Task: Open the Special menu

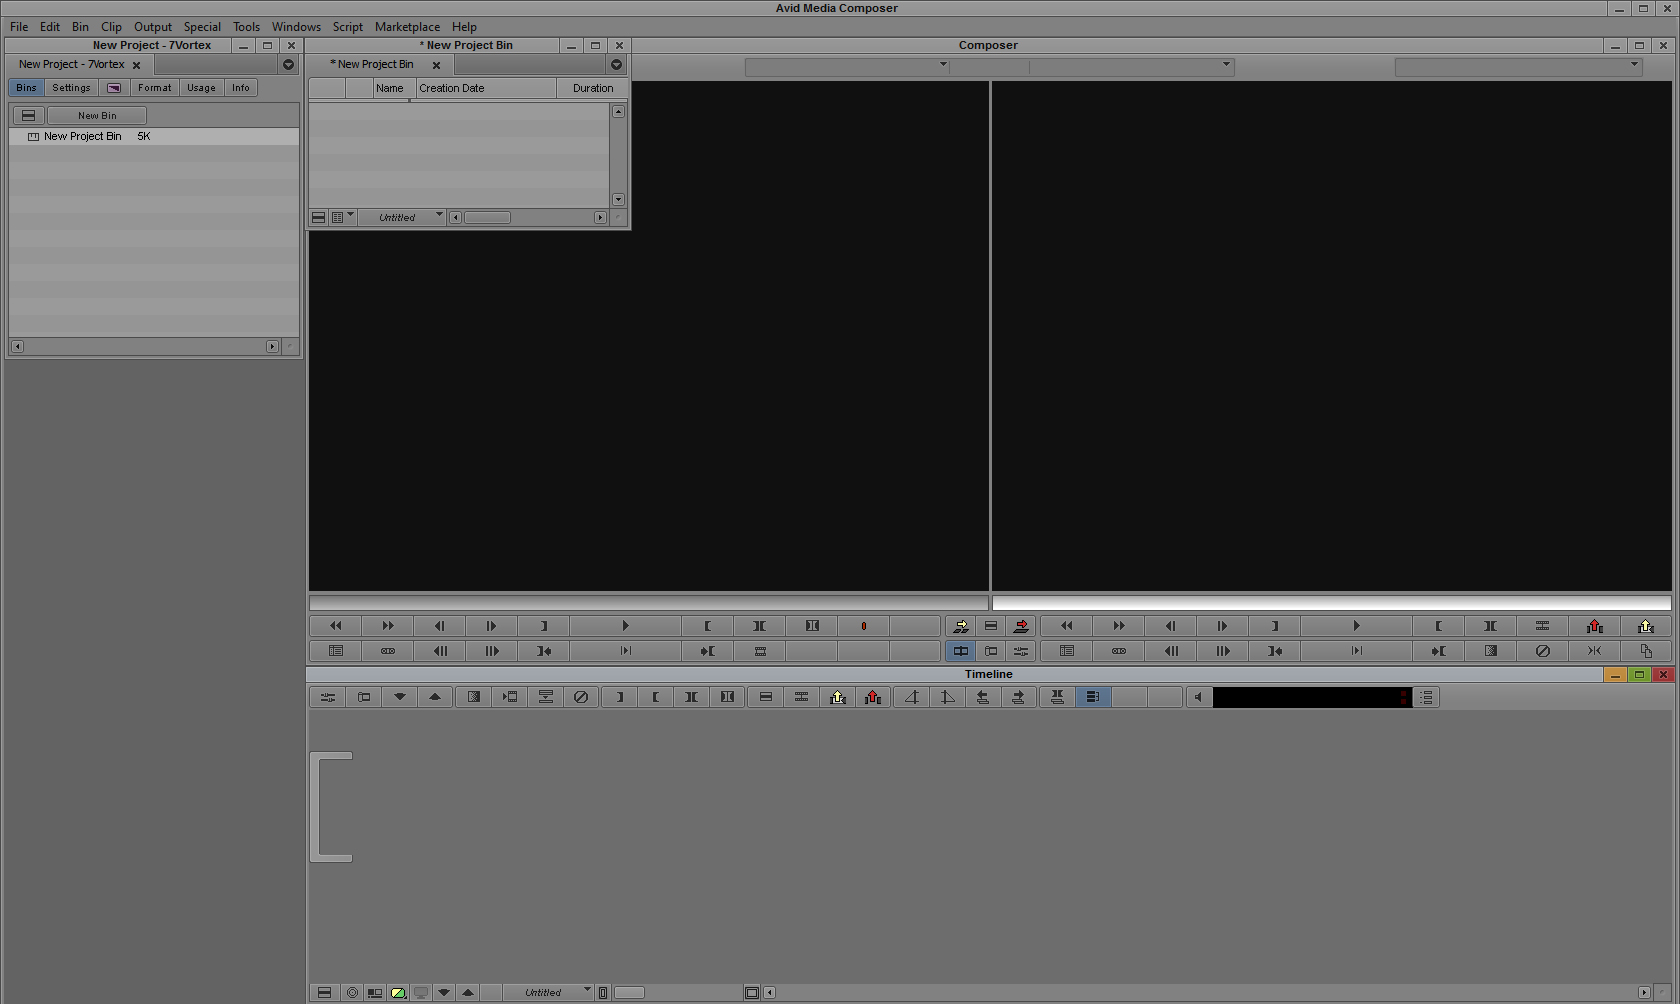Action: click(202, 27)
